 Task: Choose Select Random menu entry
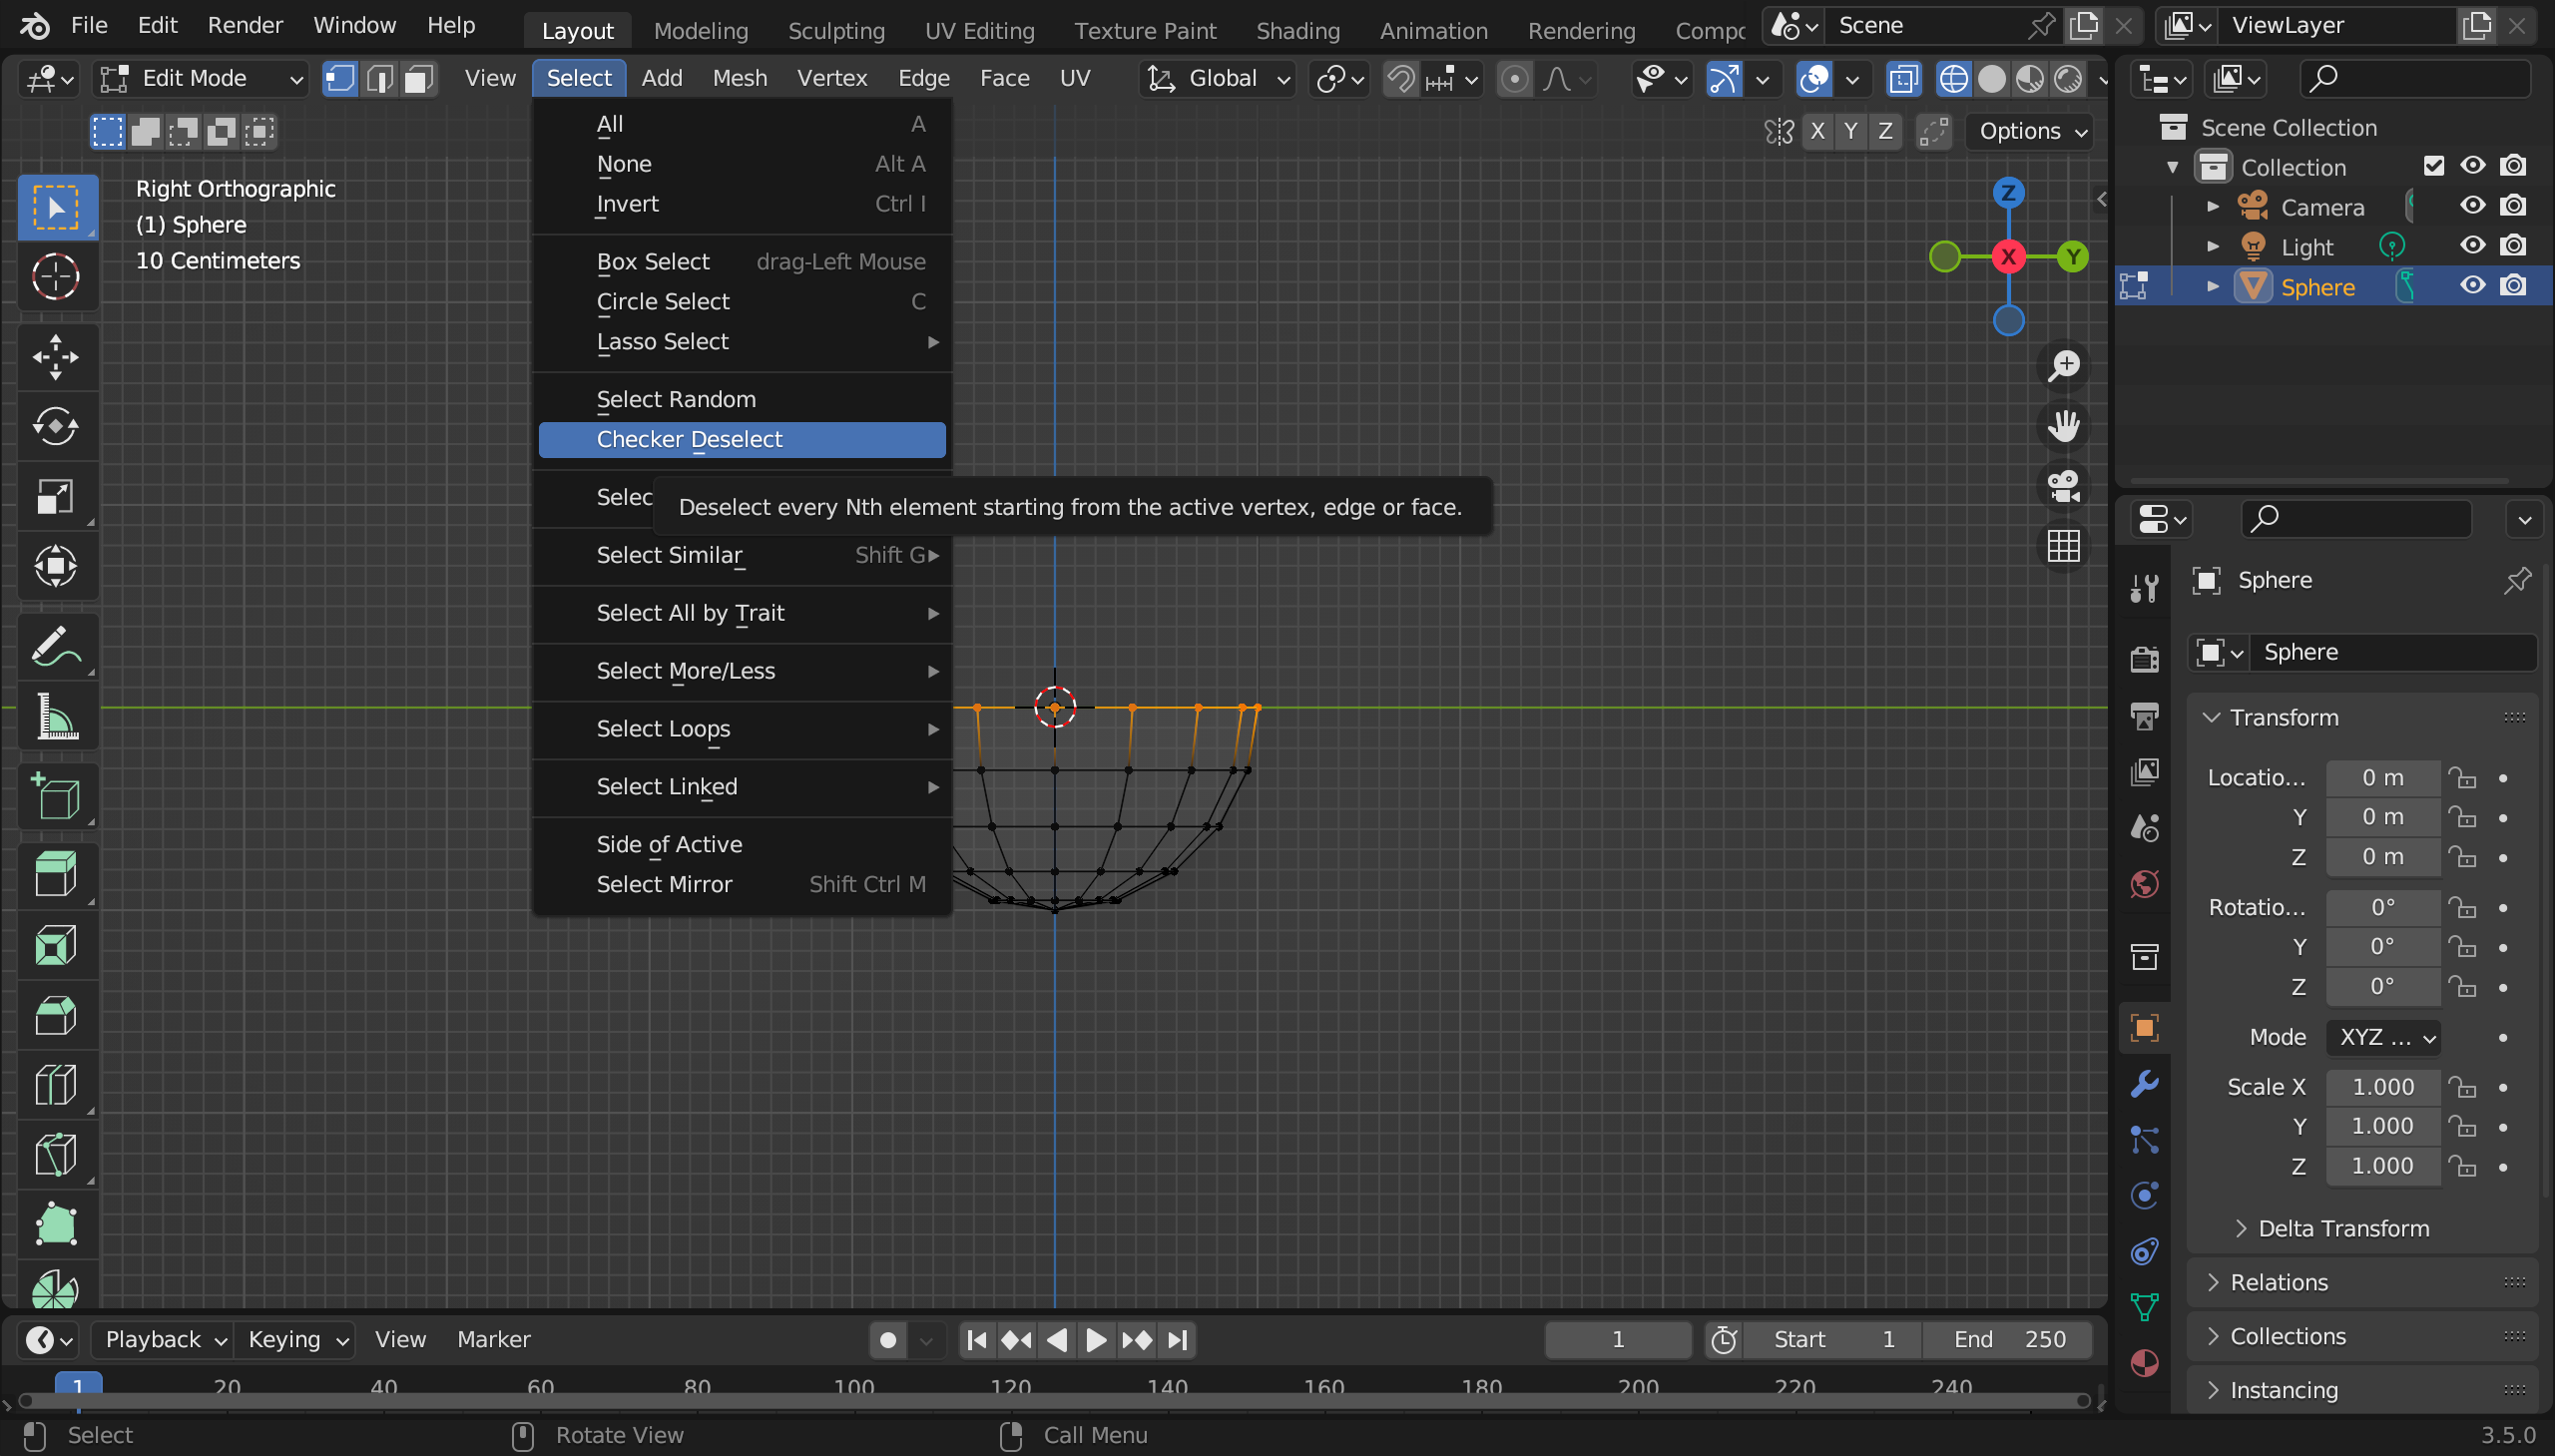coord(742,400)
